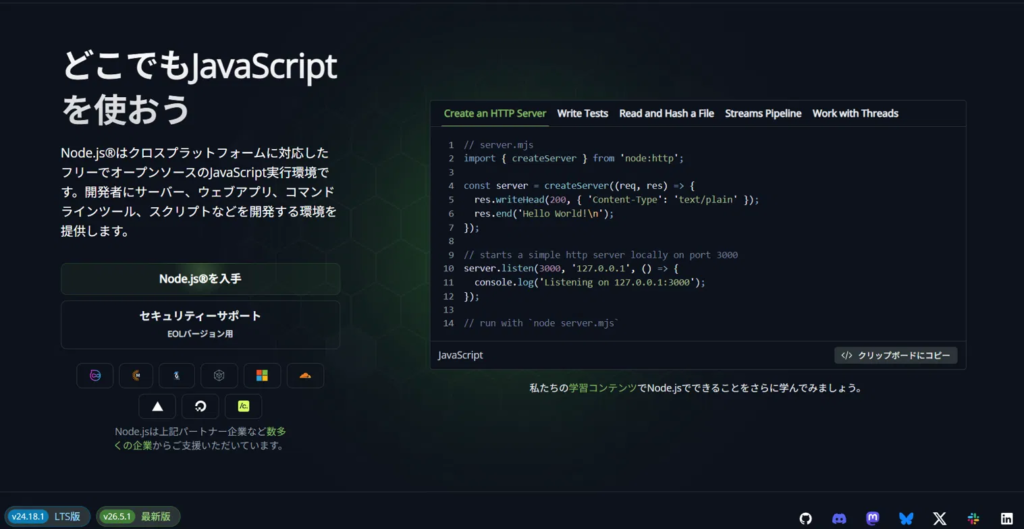The image size is (1024, 529).
Task: Open the Discord icon in the footer
Action: [x=839, y=519]
